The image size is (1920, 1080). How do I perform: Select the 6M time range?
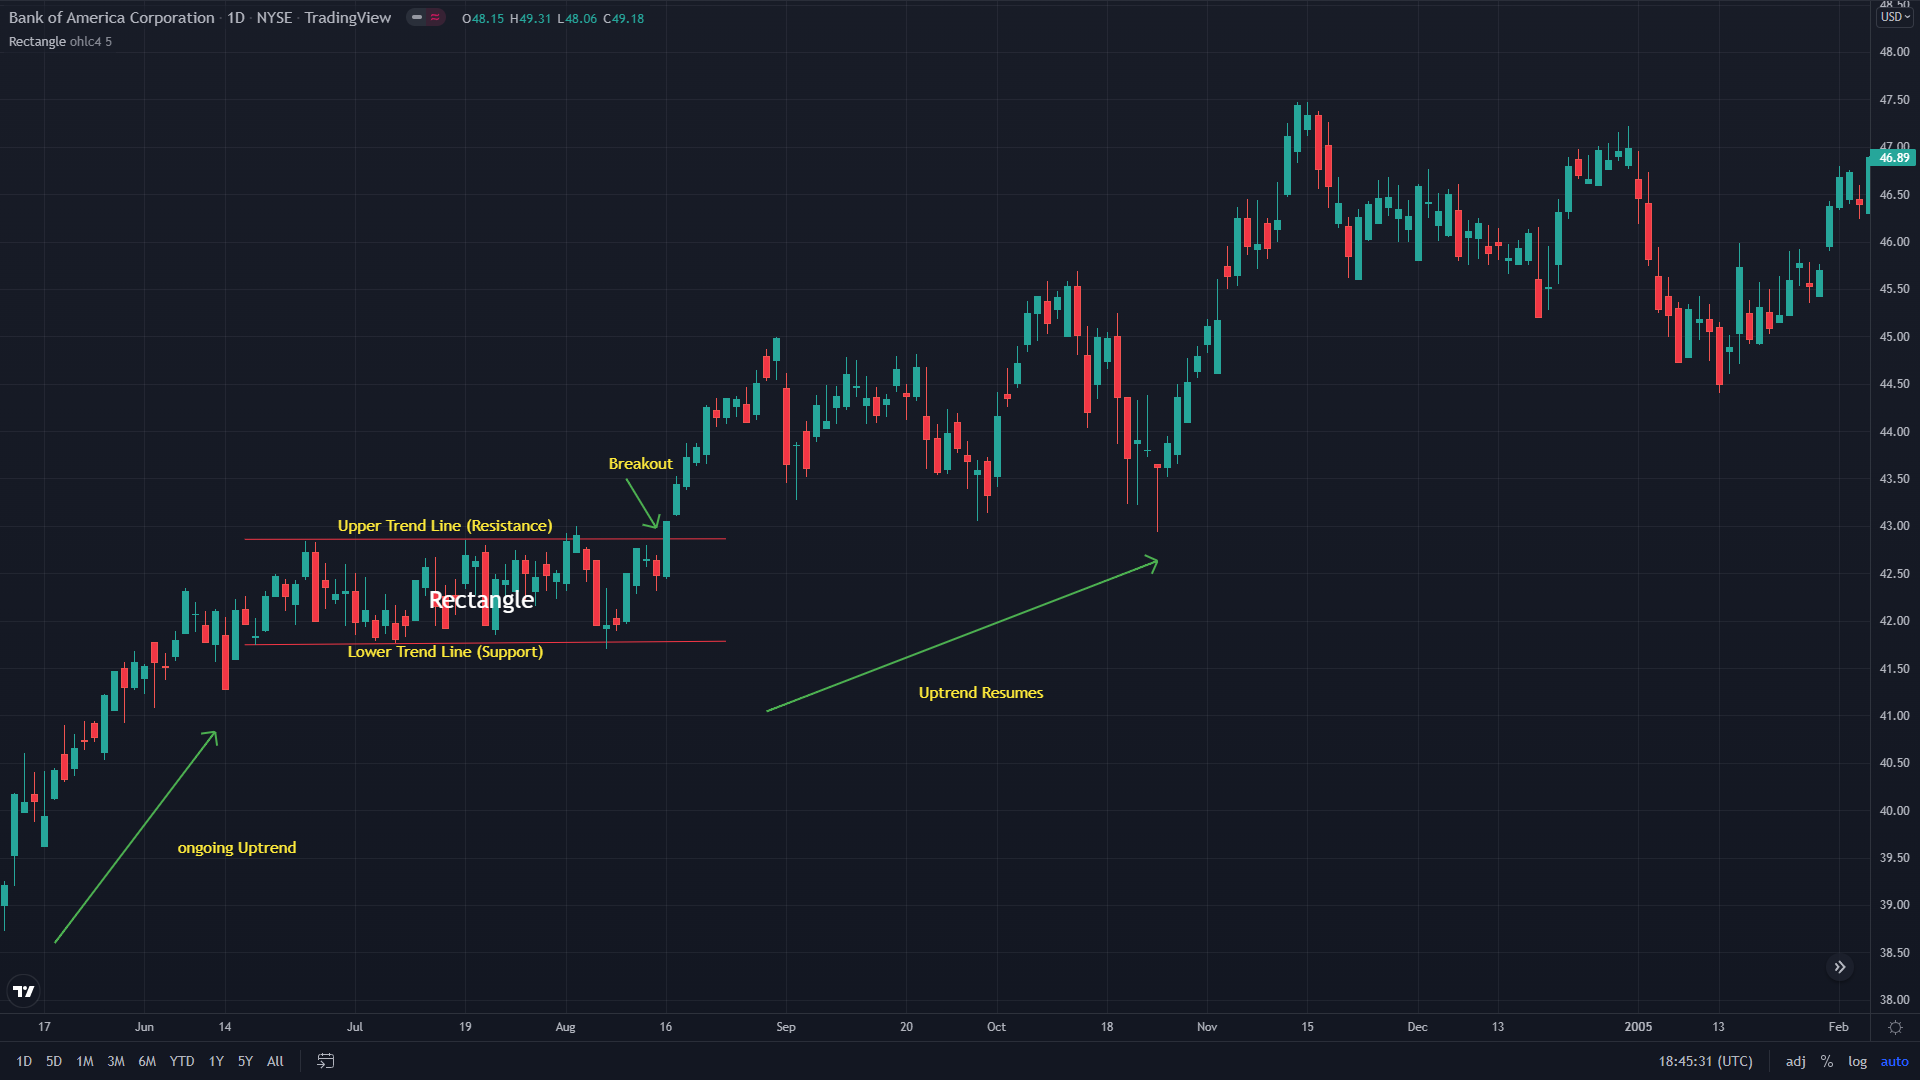pos(147,1061)
